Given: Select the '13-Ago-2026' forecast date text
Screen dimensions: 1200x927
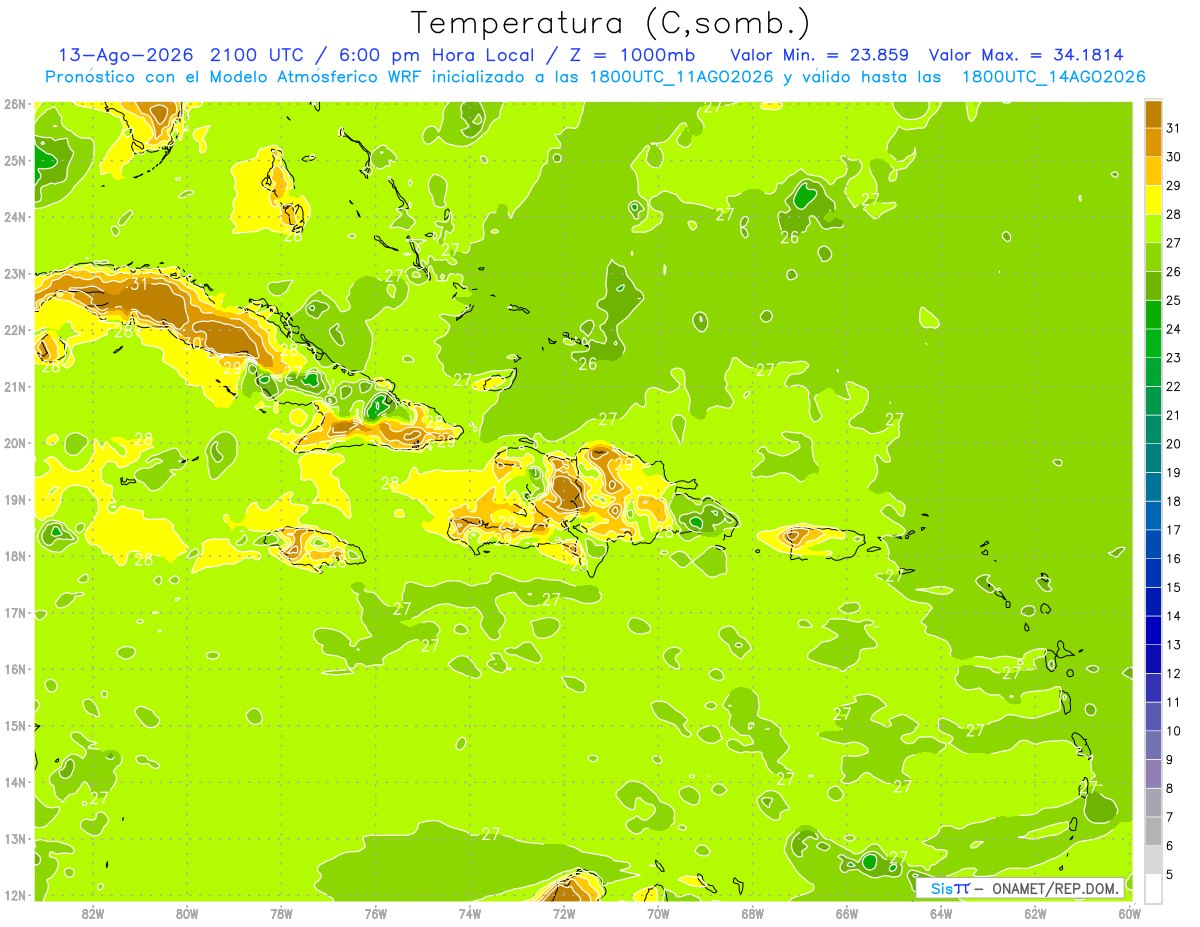Looking at the screenshot, I should pyautogui.click(x=125, y=54).
